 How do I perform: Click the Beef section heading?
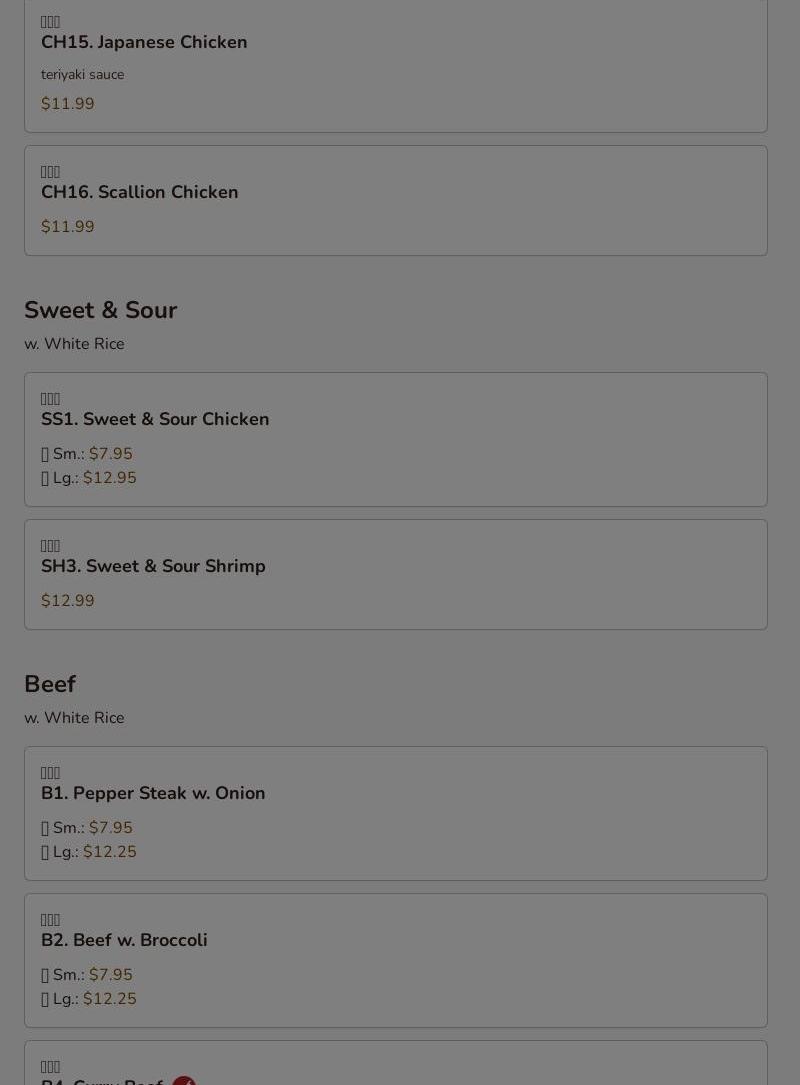pyautogui.click(x=50, y=684)
